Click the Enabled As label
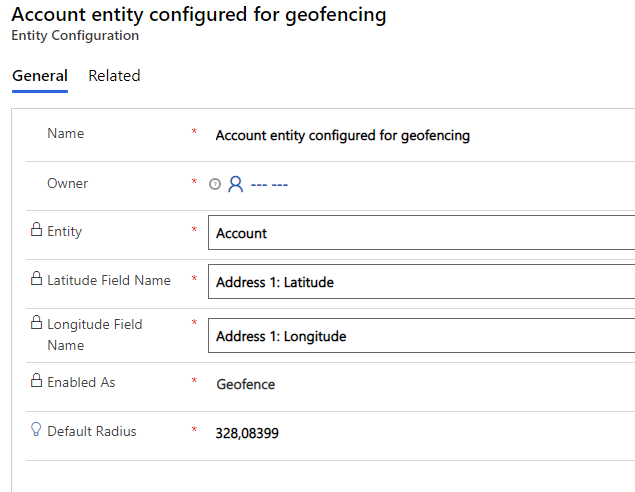The image size is (635, 492). point(81,382)
